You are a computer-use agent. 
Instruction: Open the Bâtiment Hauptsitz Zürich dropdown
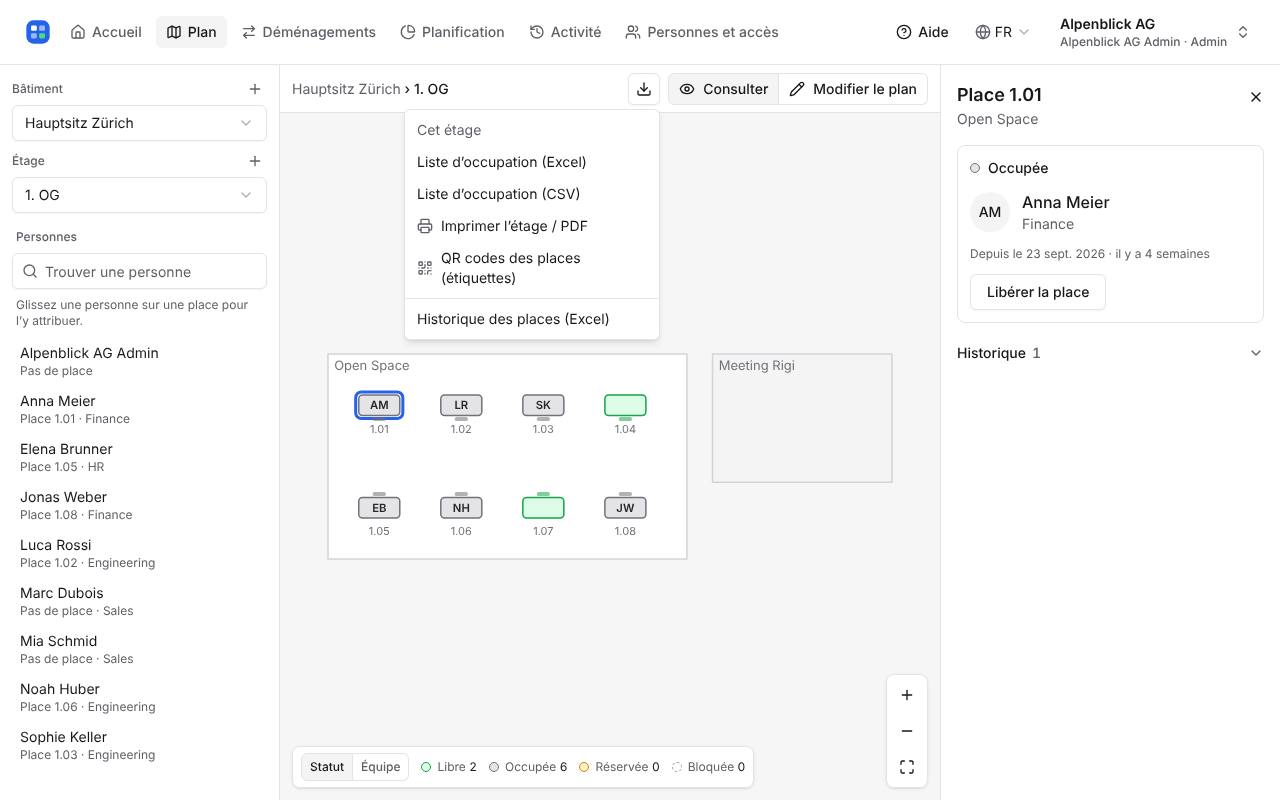(139, 123)
